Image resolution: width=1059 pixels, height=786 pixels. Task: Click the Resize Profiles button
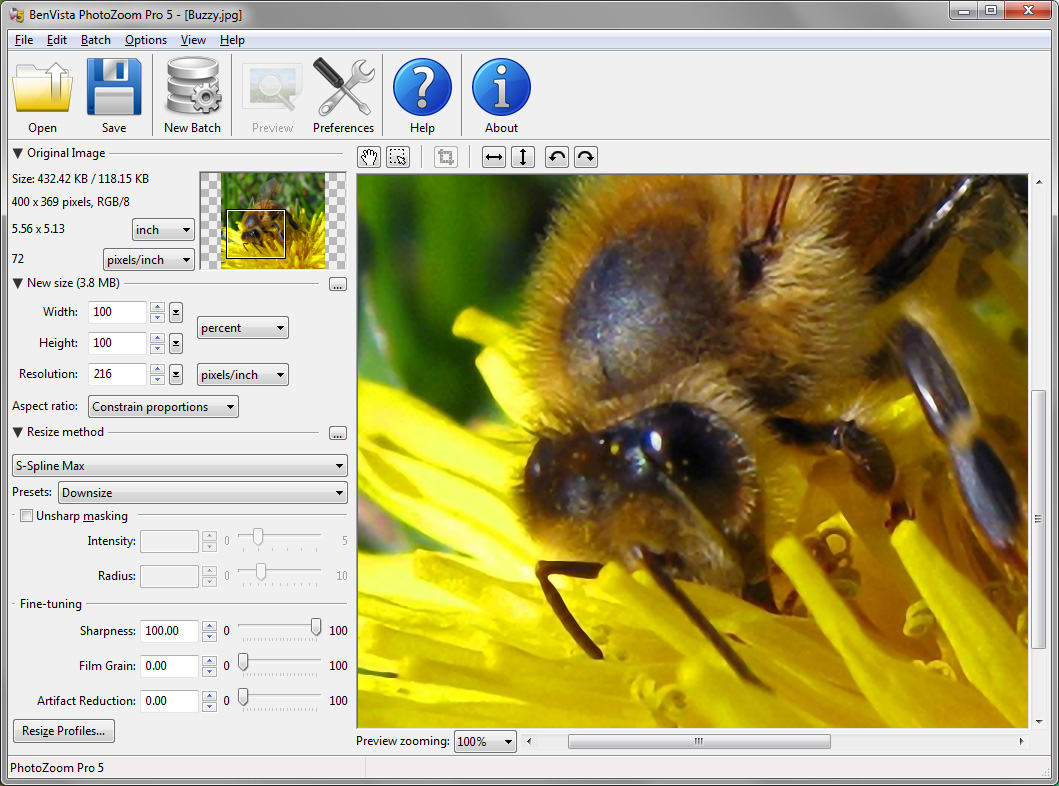pyautogui.click(x=64, y=731)
